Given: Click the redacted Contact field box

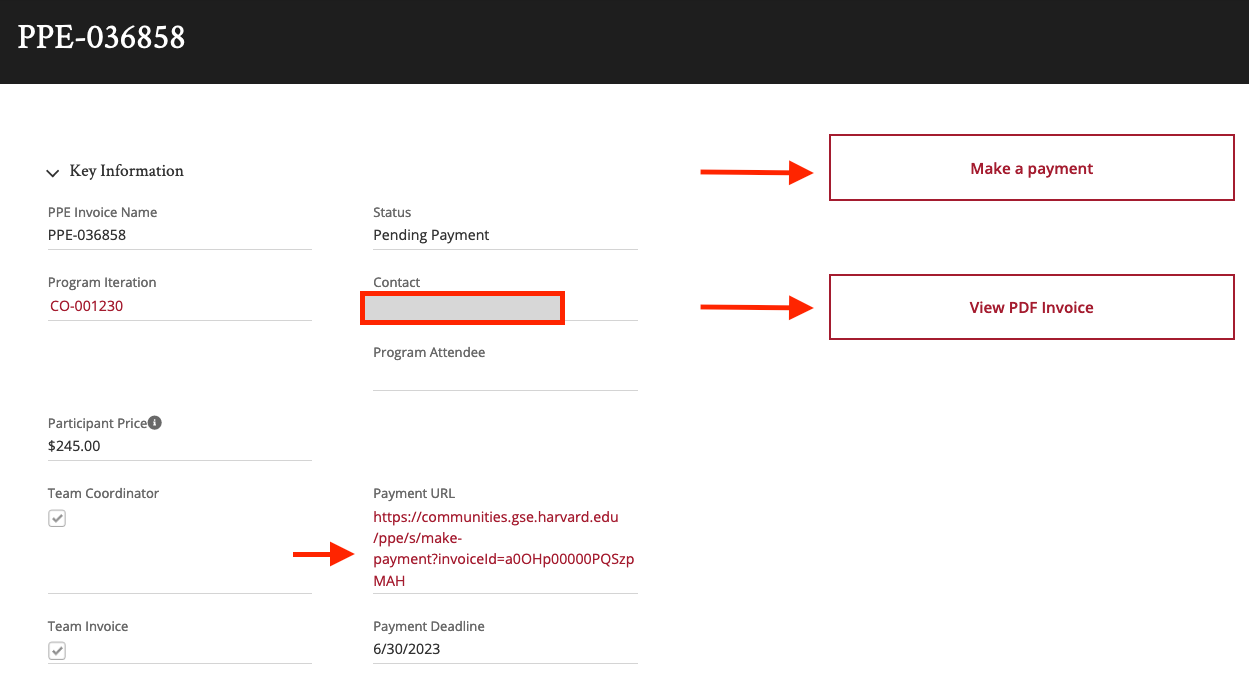Looking at the screenshot, I should pyautogui.click(x=463, y=308).
